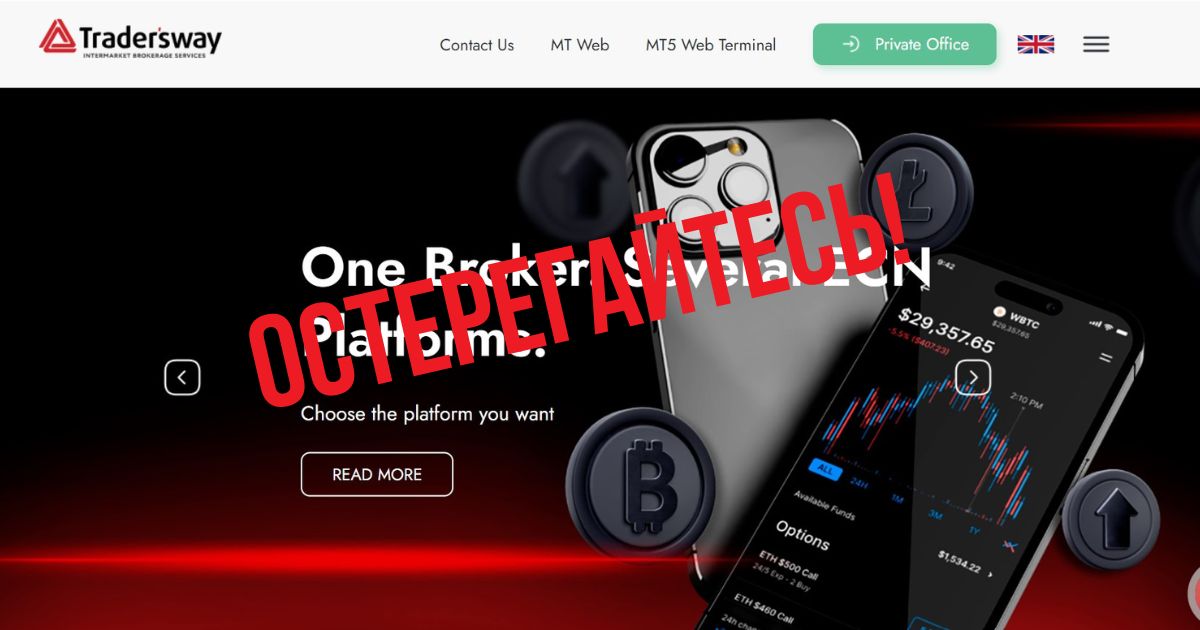This screenshot has height=630, width=1200.
Task: Click the Tradersway logo
Action: pyautogui.click(x=130, y=40)
